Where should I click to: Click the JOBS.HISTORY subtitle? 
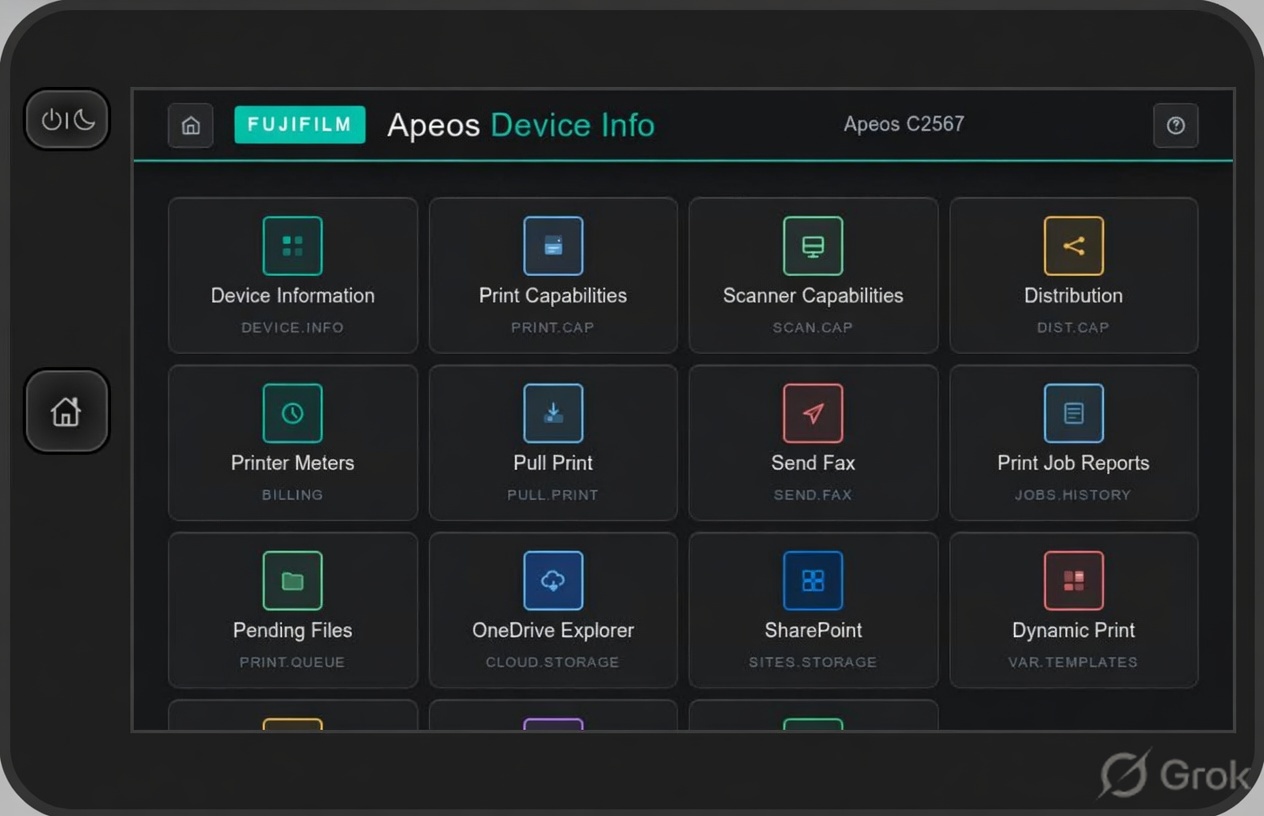coord(1074,494)
